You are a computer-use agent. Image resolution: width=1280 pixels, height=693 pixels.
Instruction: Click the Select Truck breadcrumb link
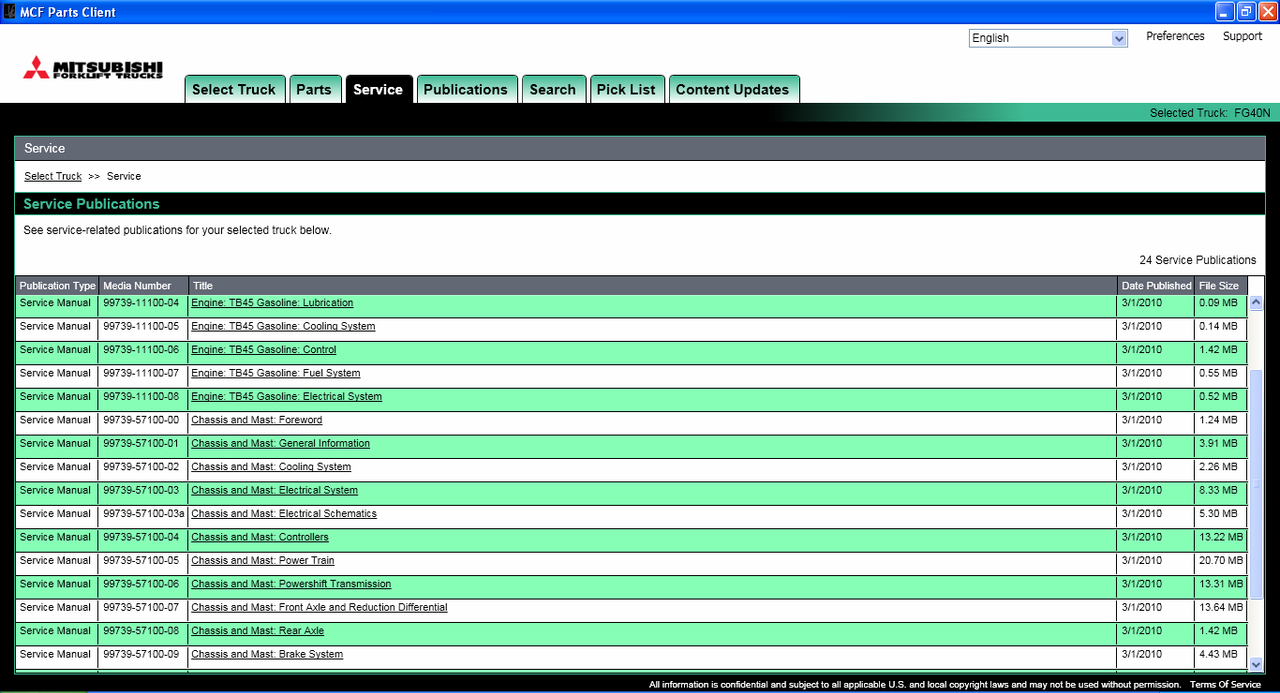pyautogui.click(x=53, y=176)
